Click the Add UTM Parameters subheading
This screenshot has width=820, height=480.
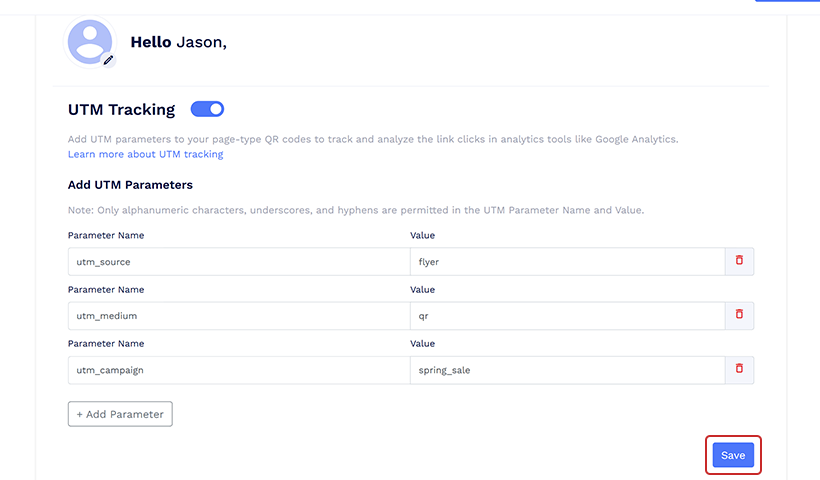click(x=130, y=185)
